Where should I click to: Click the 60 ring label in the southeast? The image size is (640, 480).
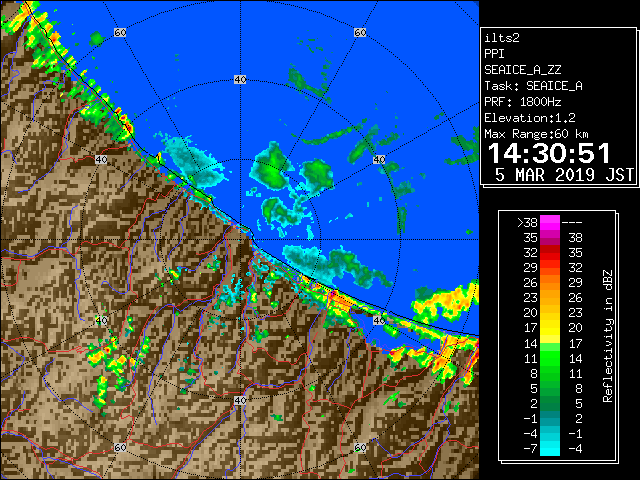tap(360, 447)
